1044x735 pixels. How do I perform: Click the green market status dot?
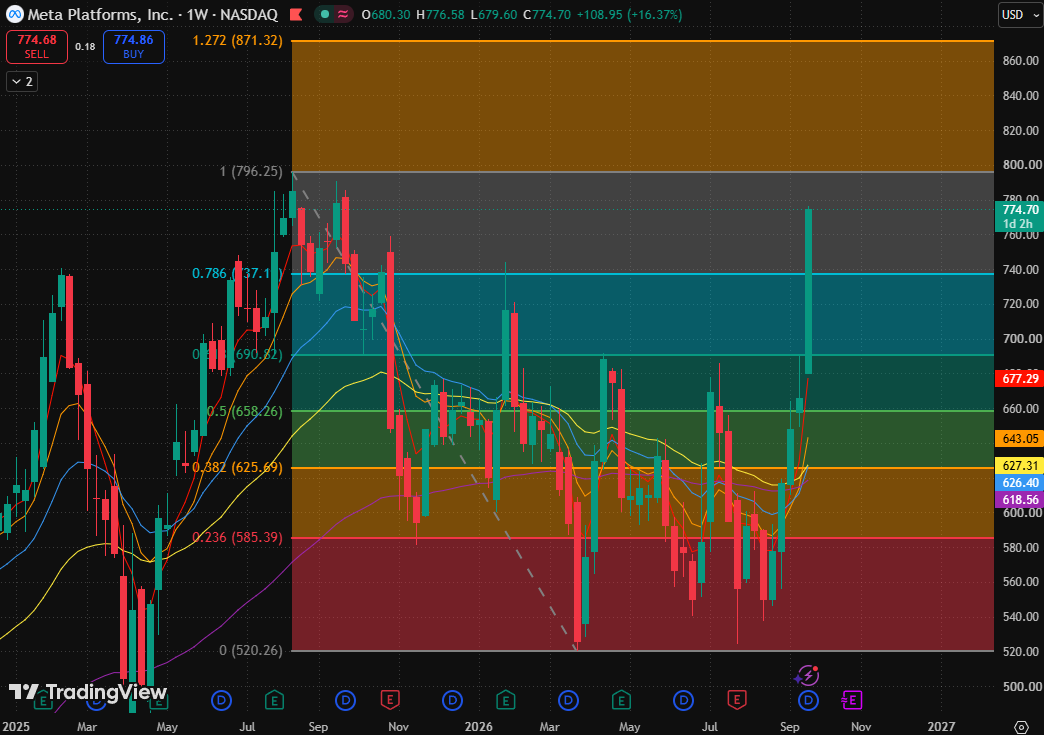click(324, 14)
